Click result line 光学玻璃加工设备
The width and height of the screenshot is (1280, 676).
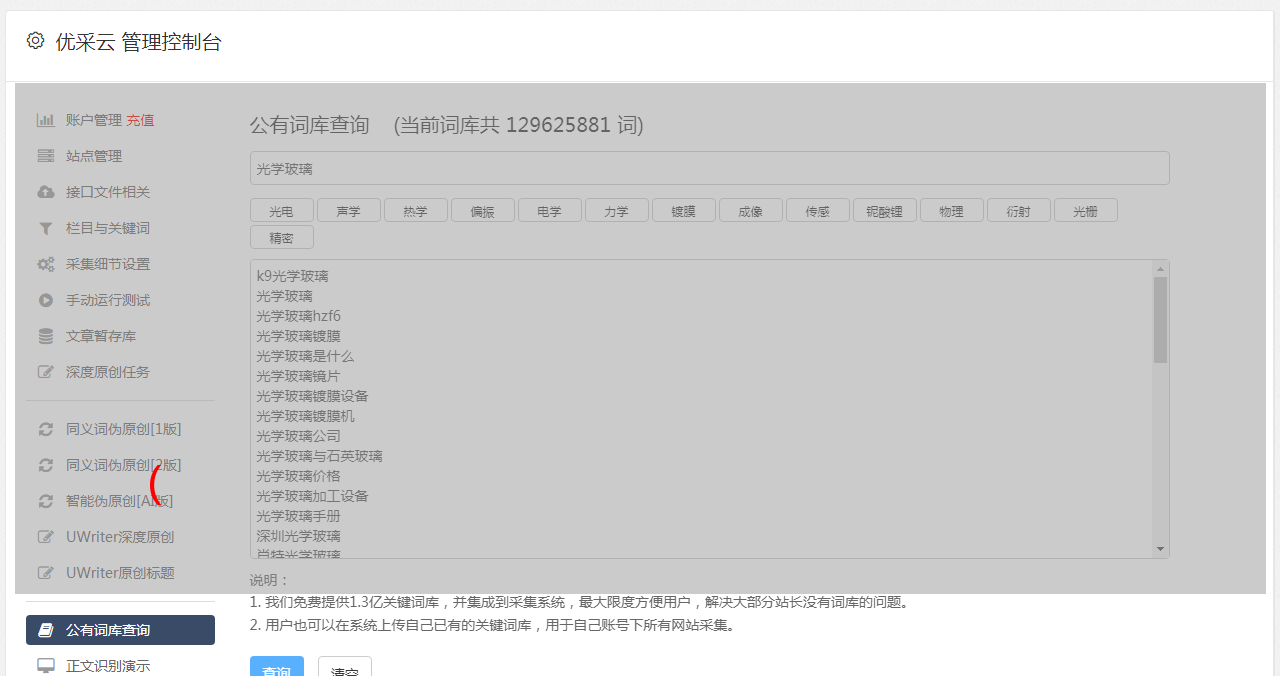[312, 496]
